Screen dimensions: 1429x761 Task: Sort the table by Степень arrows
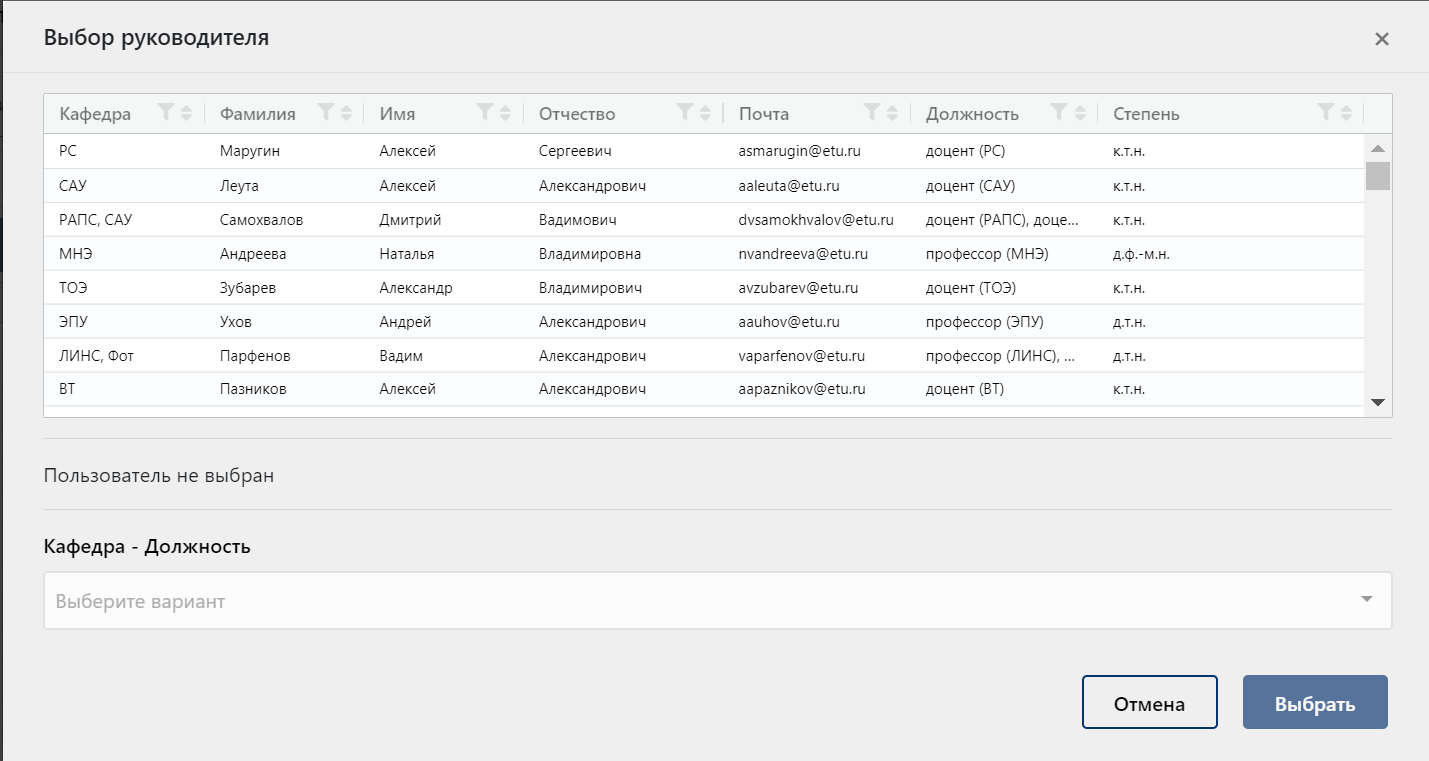1346,113
